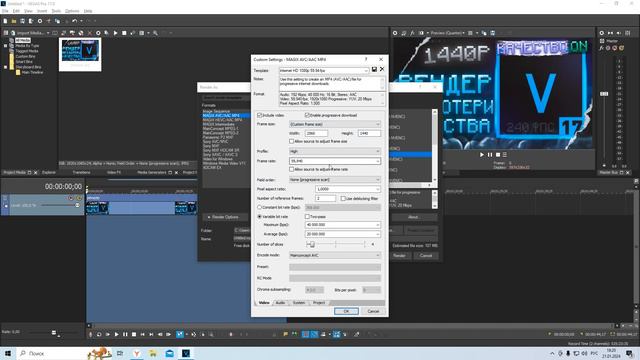Open Yandex browser from the taskbar

pyautogui.click(x=136, y=353)
